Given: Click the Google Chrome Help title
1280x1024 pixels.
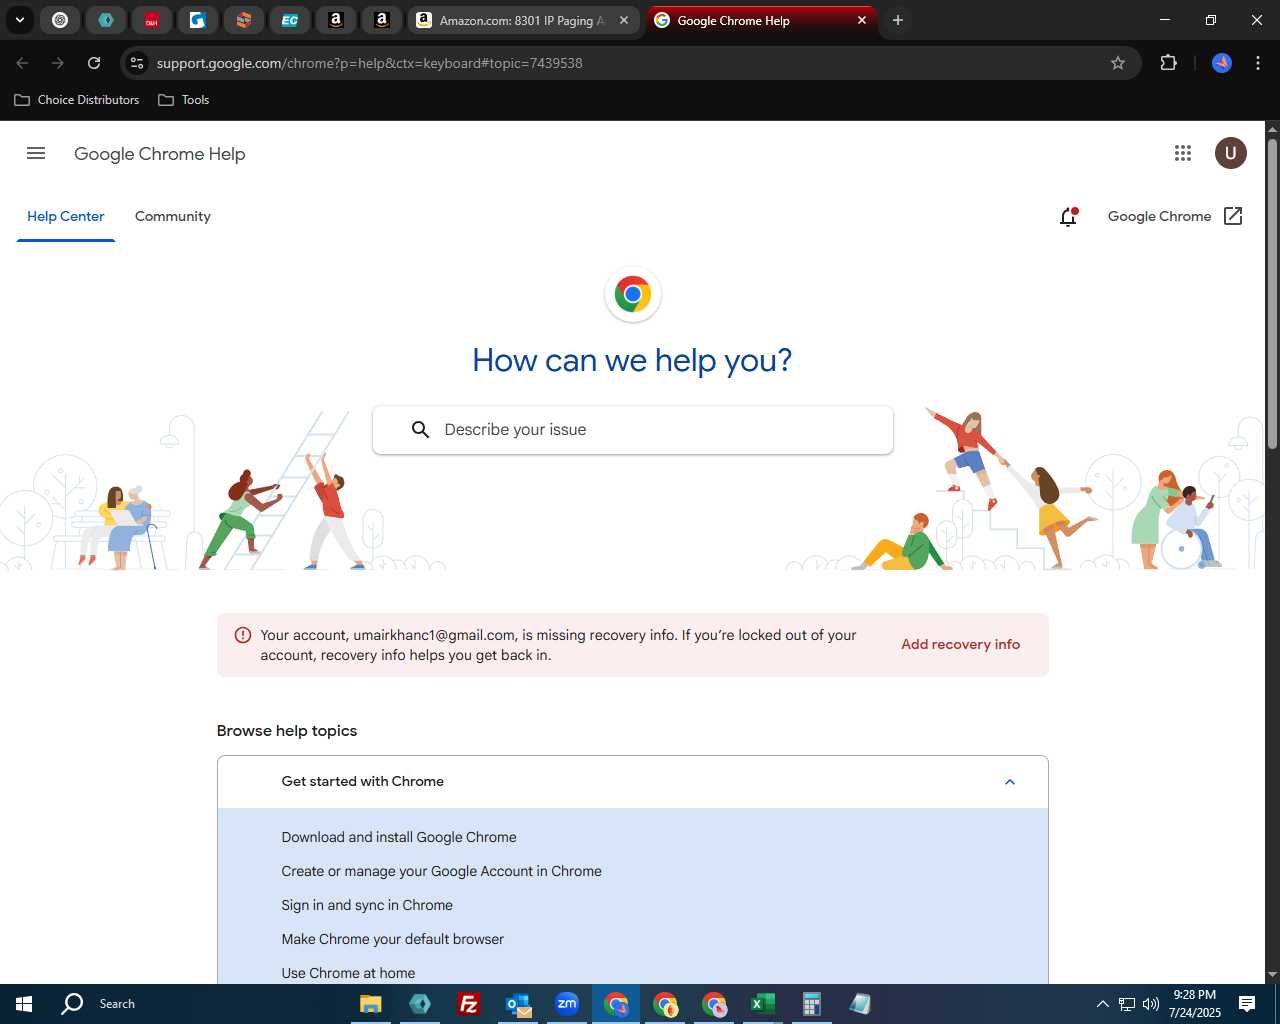Looking at the screenshot, I should click(x=160, y=154).
